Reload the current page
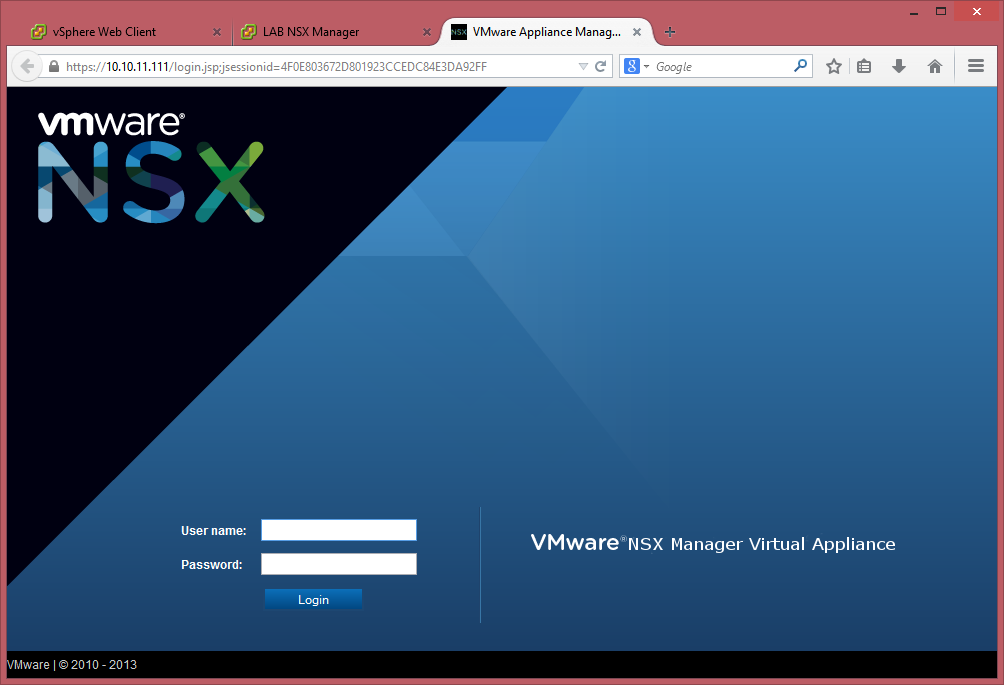Image resolution: width=1004 pixels, height=685 pixels. (x=601, y=66)
